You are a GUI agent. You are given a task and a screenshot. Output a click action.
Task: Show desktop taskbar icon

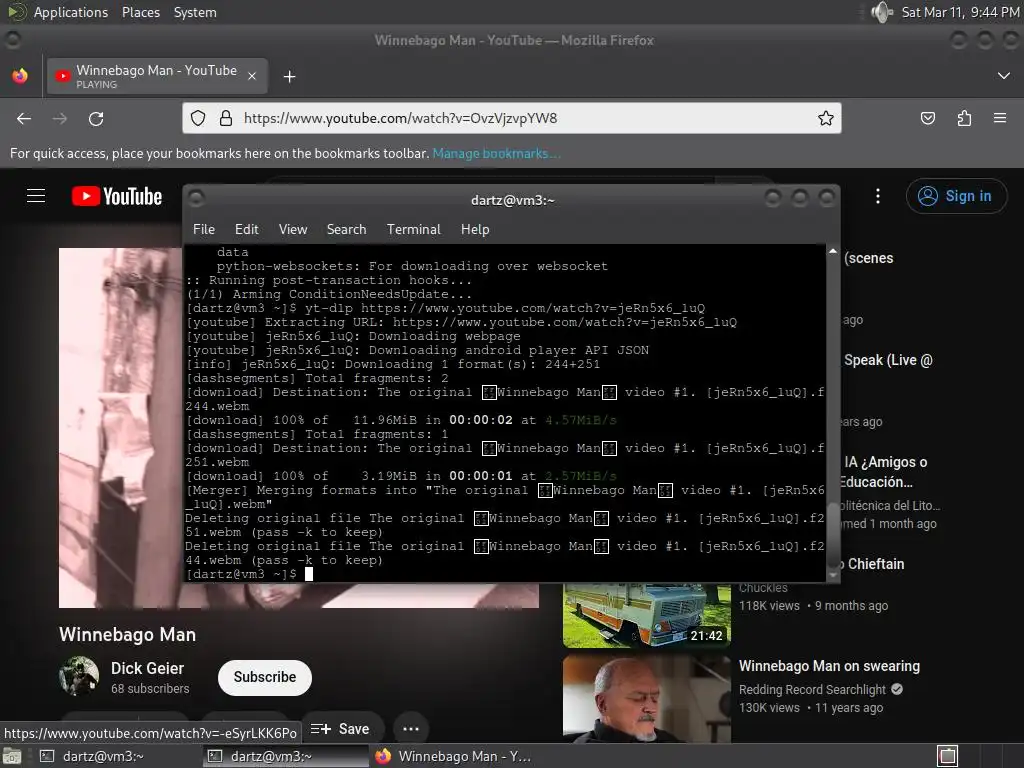point(12,756)
